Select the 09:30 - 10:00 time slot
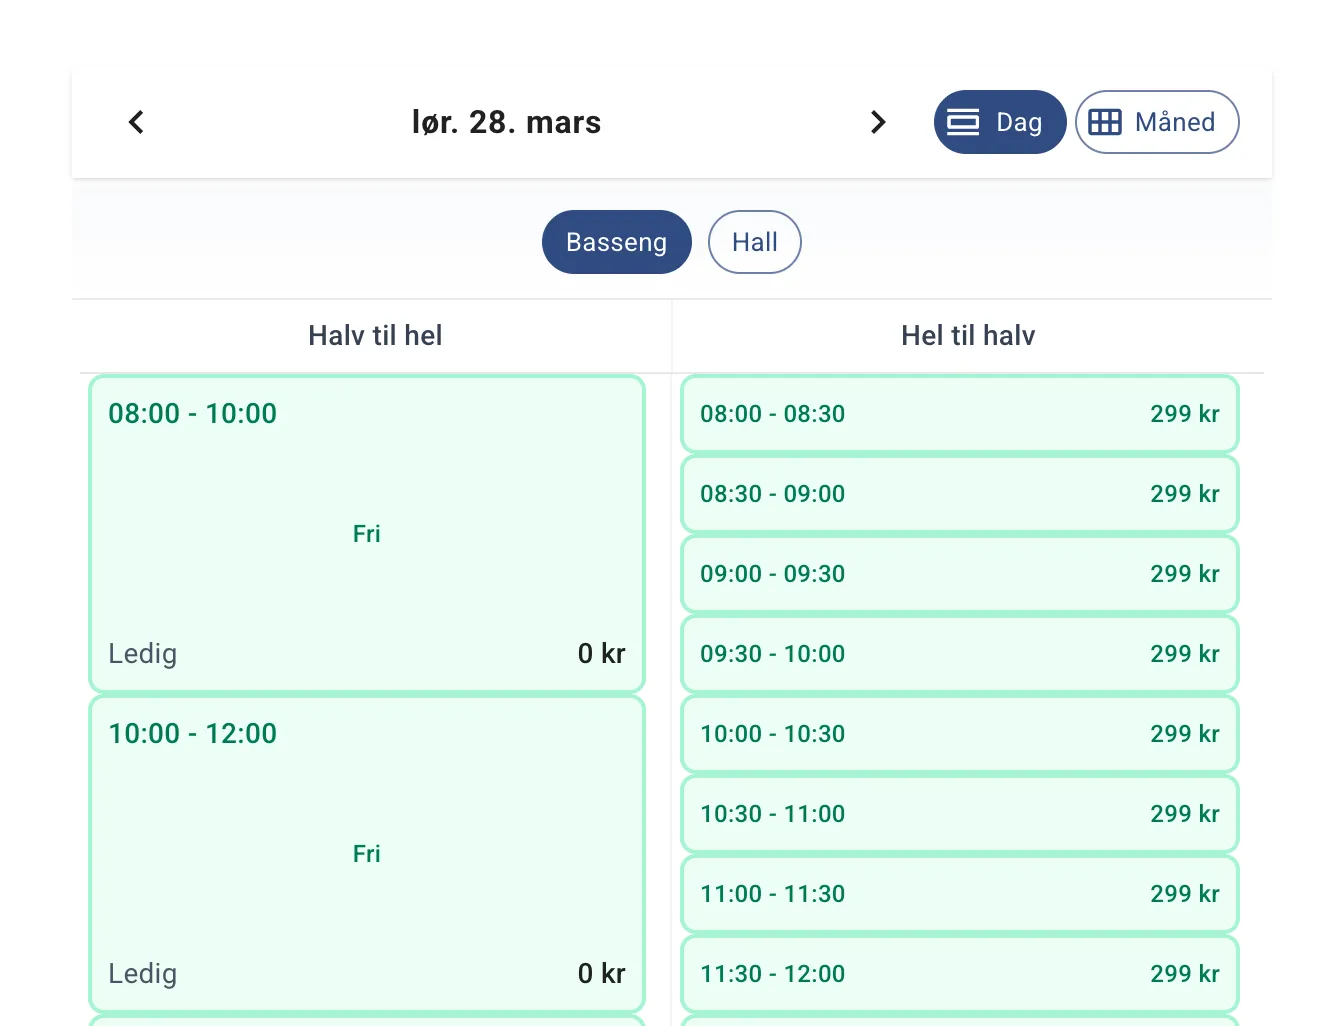The width and height of the screenshot is (1324, 1026). pyautogui.click(x=959, y=654)
